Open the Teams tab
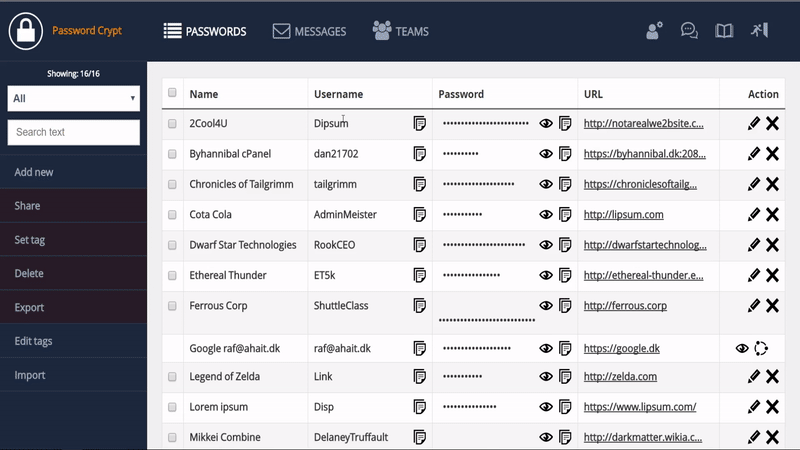The image size is (800, 450). click(x=401, y=31)
